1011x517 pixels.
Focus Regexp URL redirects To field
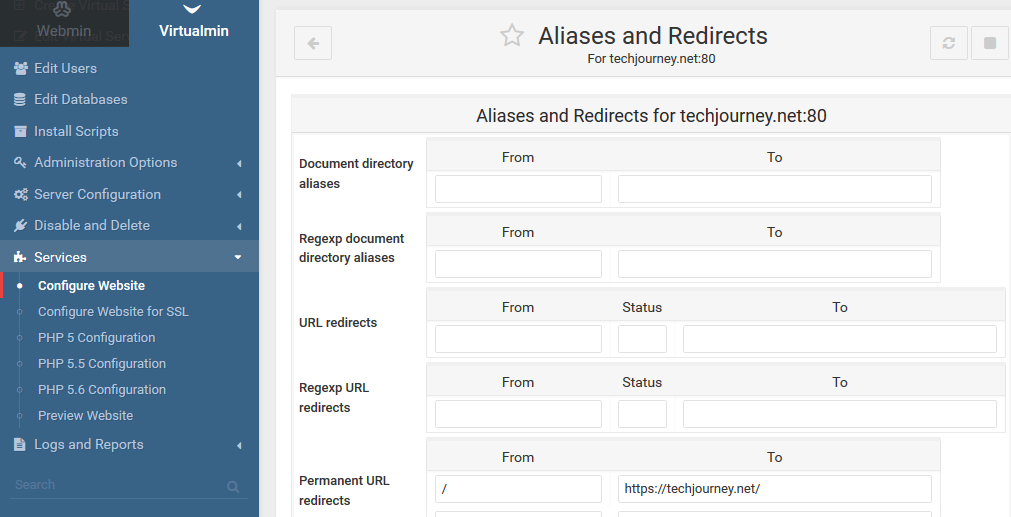pos(839,414)
